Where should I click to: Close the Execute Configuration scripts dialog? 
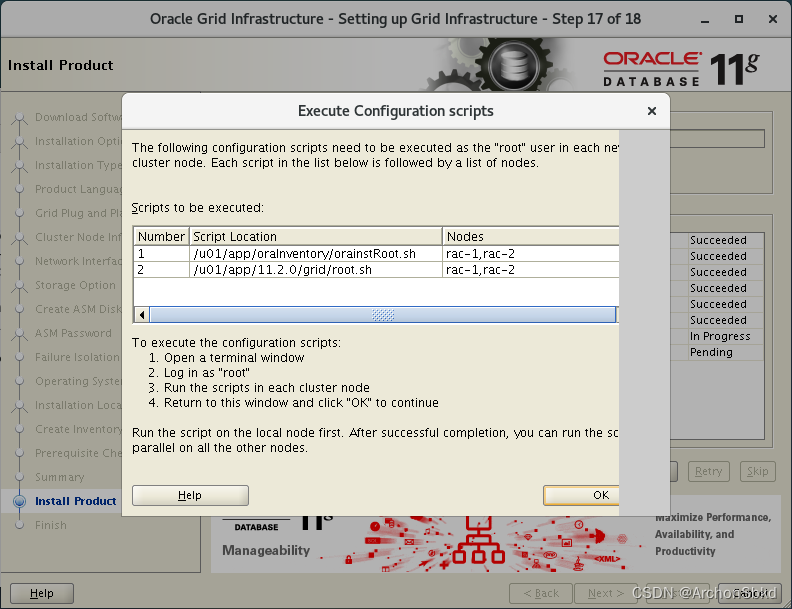pos(652,111)
